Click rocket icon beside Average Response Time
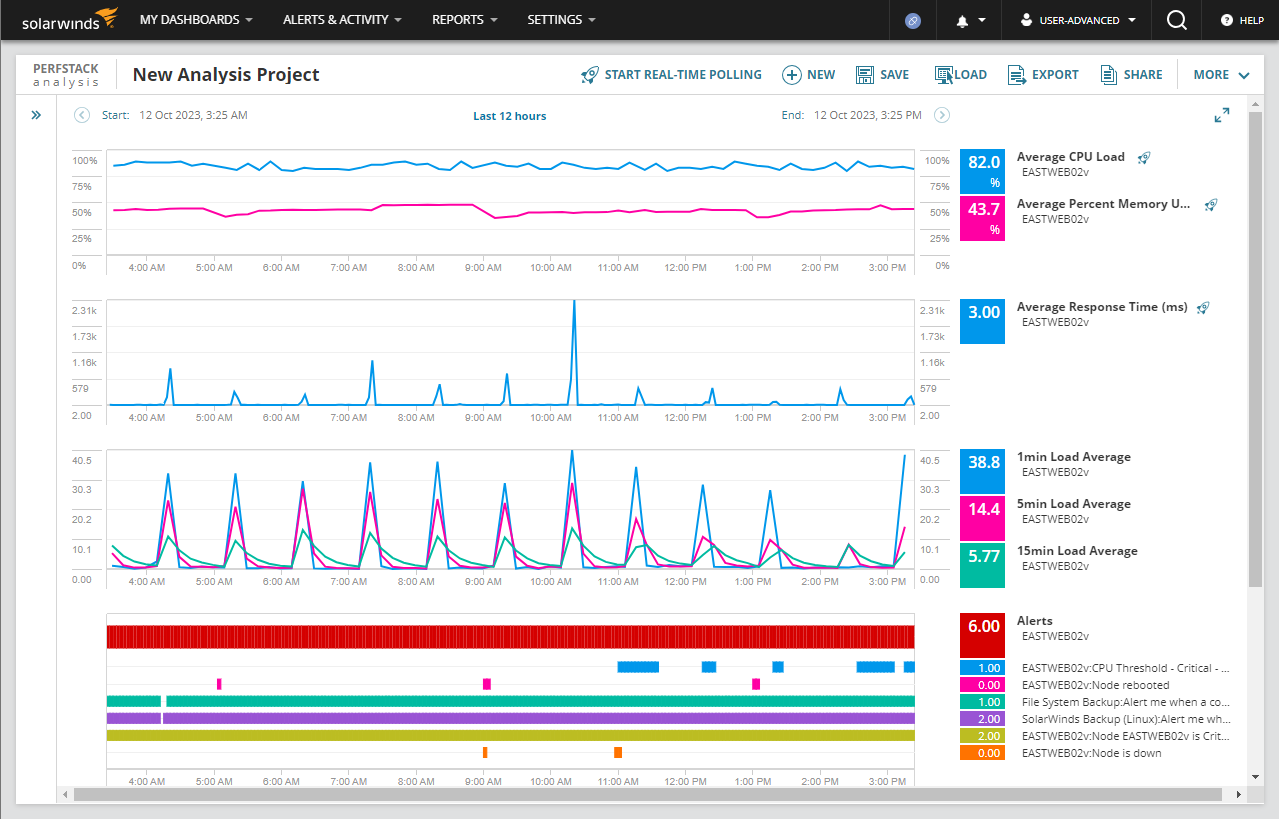Screen dimensions: 1279x819 (x=1203, y=307)
